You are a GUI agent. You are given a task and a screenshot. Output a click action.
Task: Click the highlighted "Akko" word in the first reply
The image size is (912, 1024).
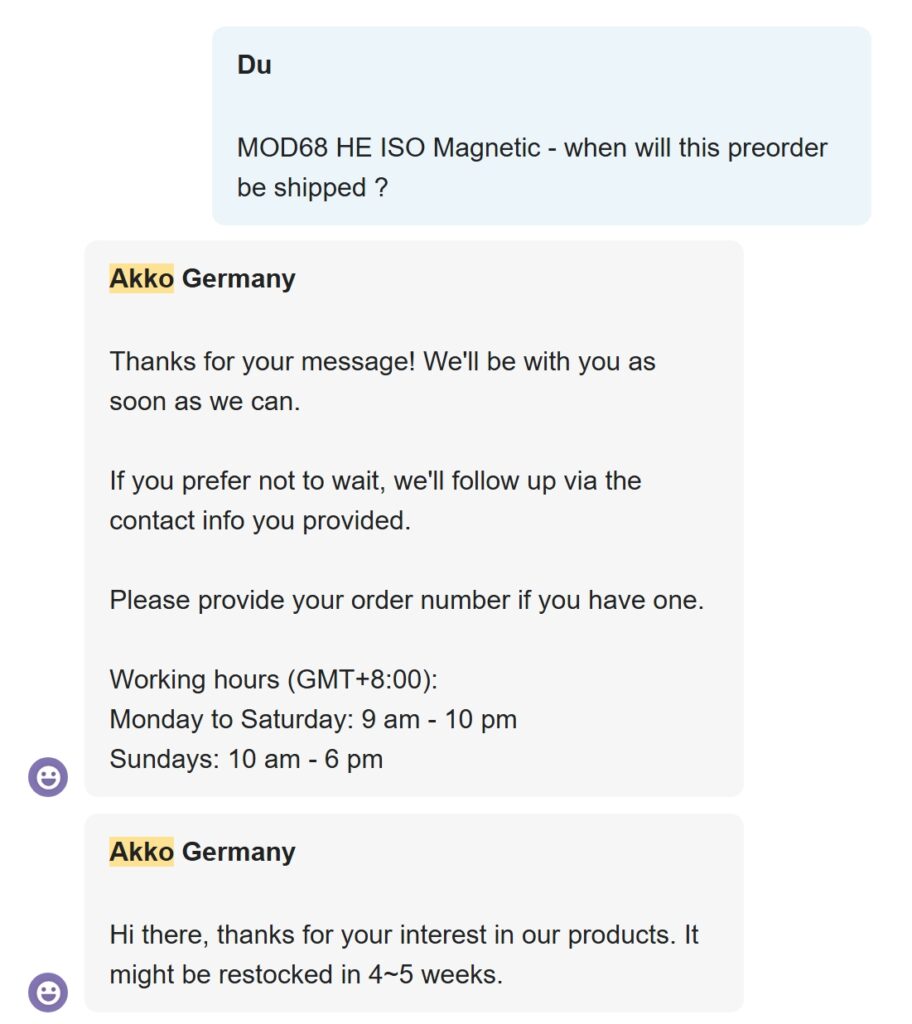[141, 278]
